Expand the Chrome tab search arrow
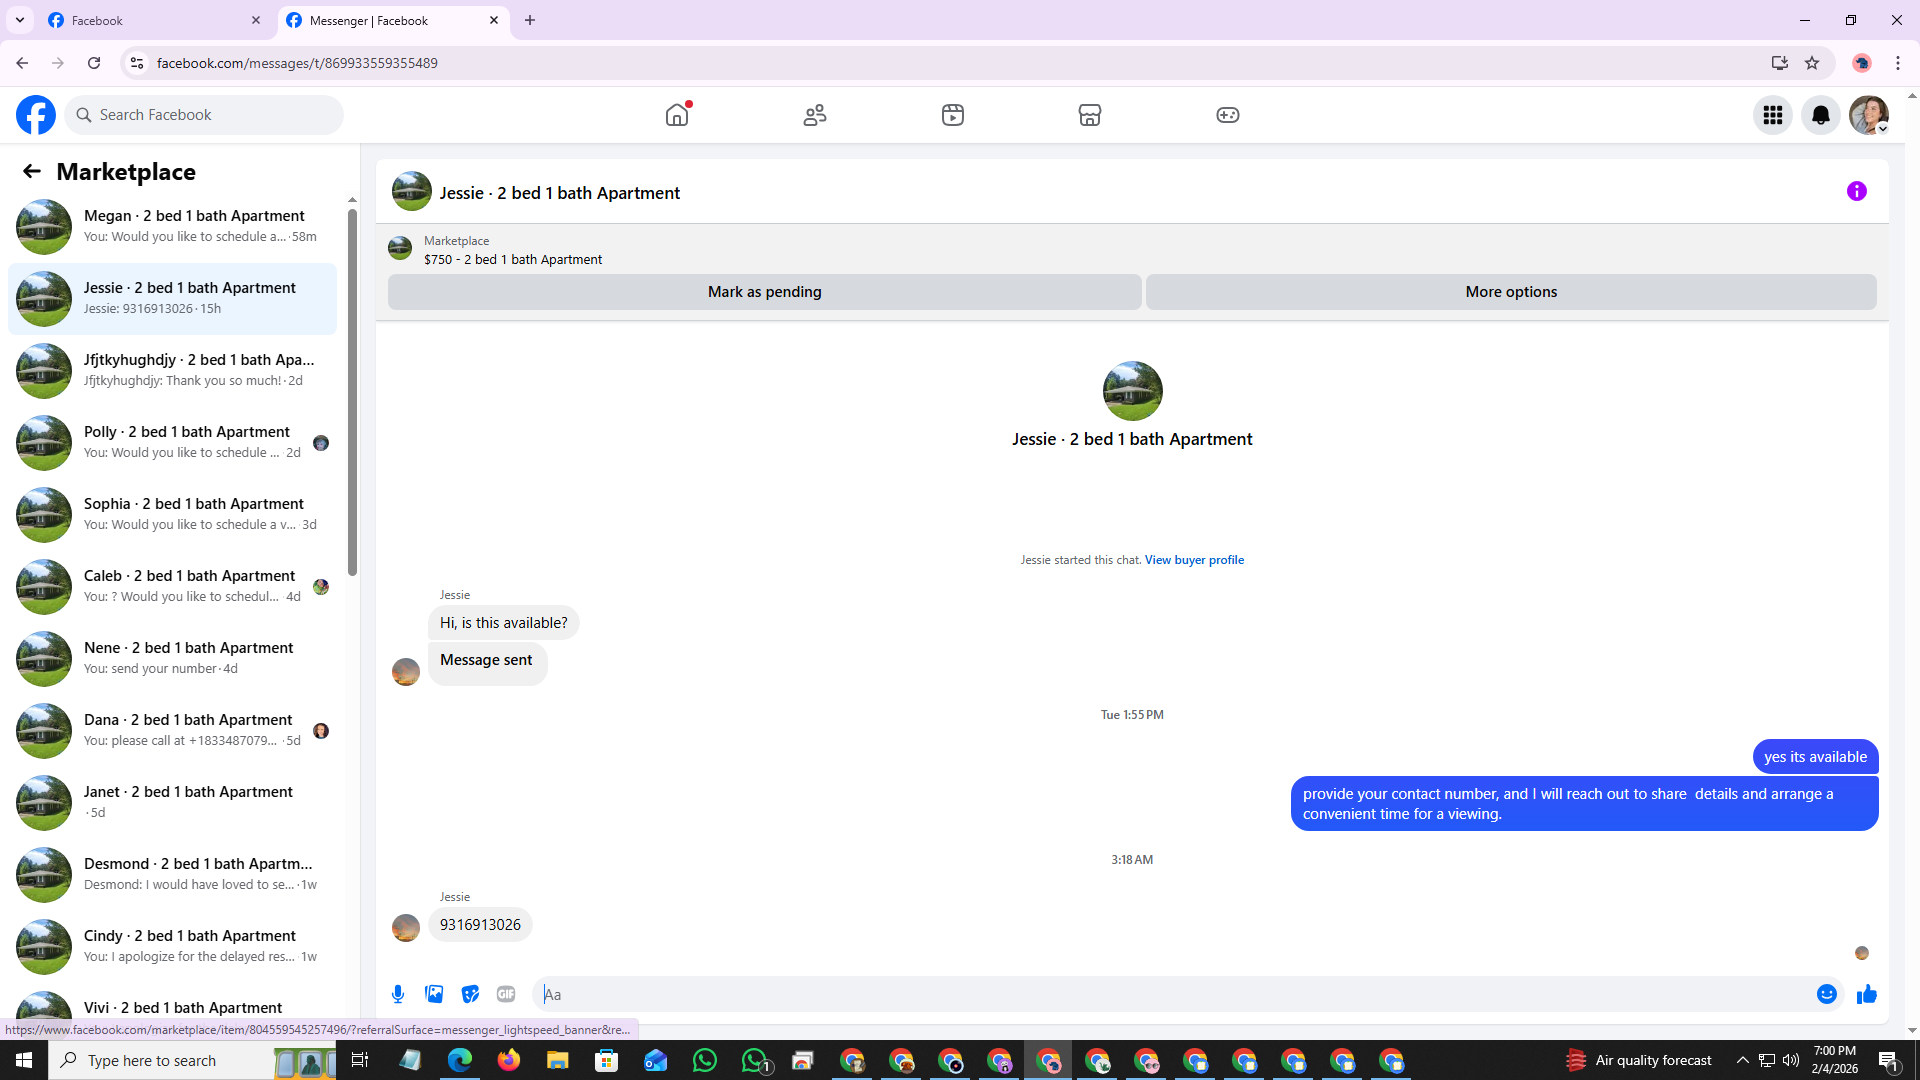This screenshot has width=1920, height=1080. pyautogui.click(x=20, y=20)
